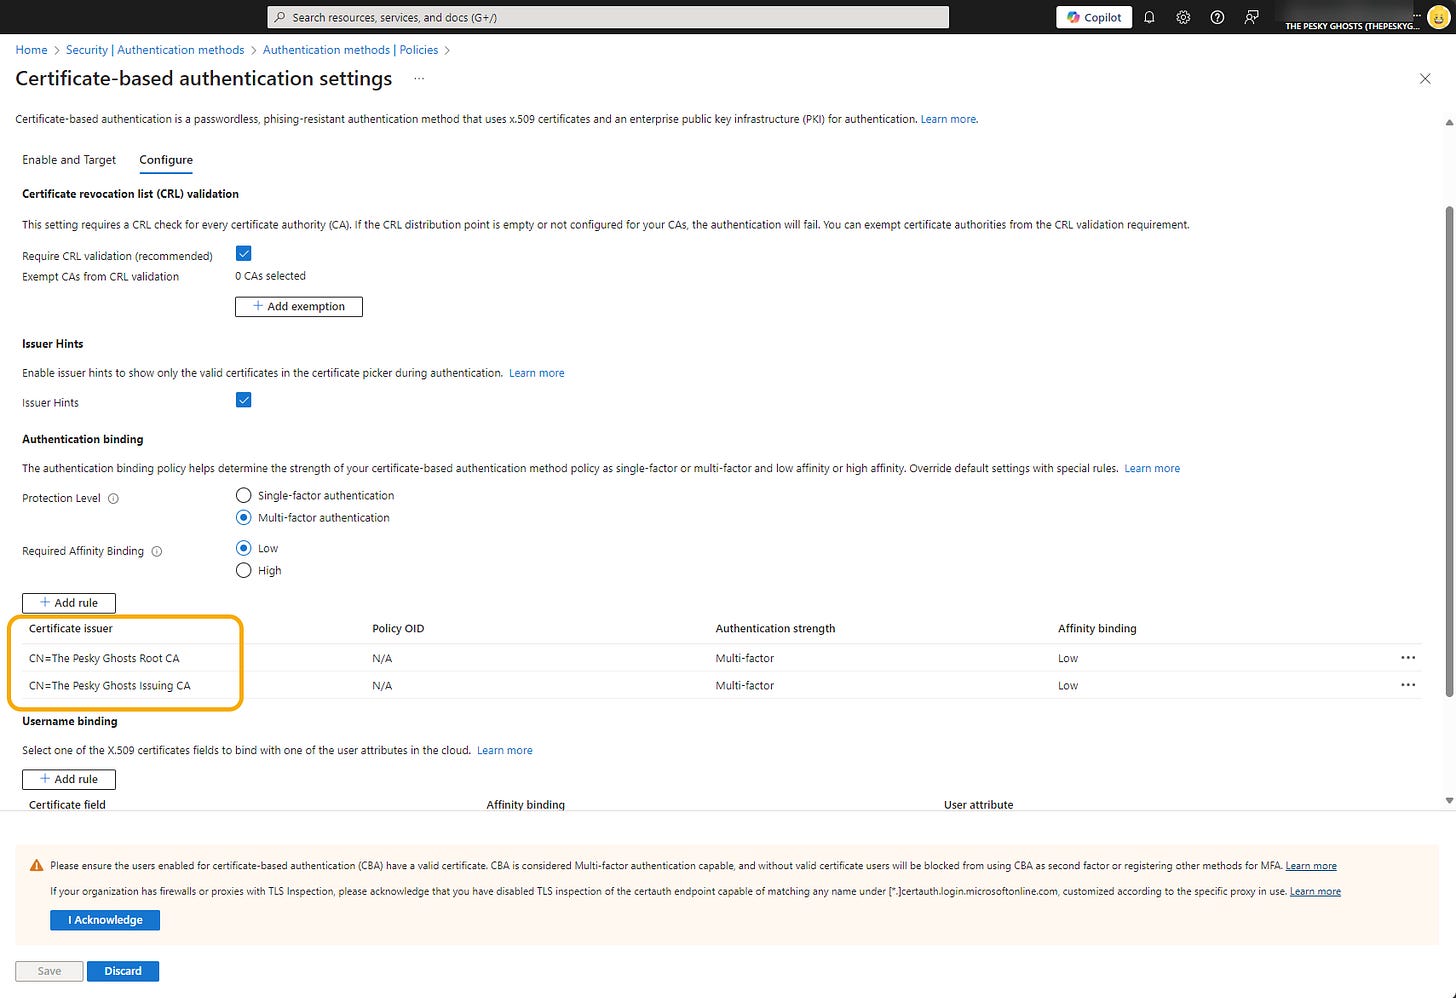Go to Home breadcrumb
1456x998 pixels.
point(31,50)
